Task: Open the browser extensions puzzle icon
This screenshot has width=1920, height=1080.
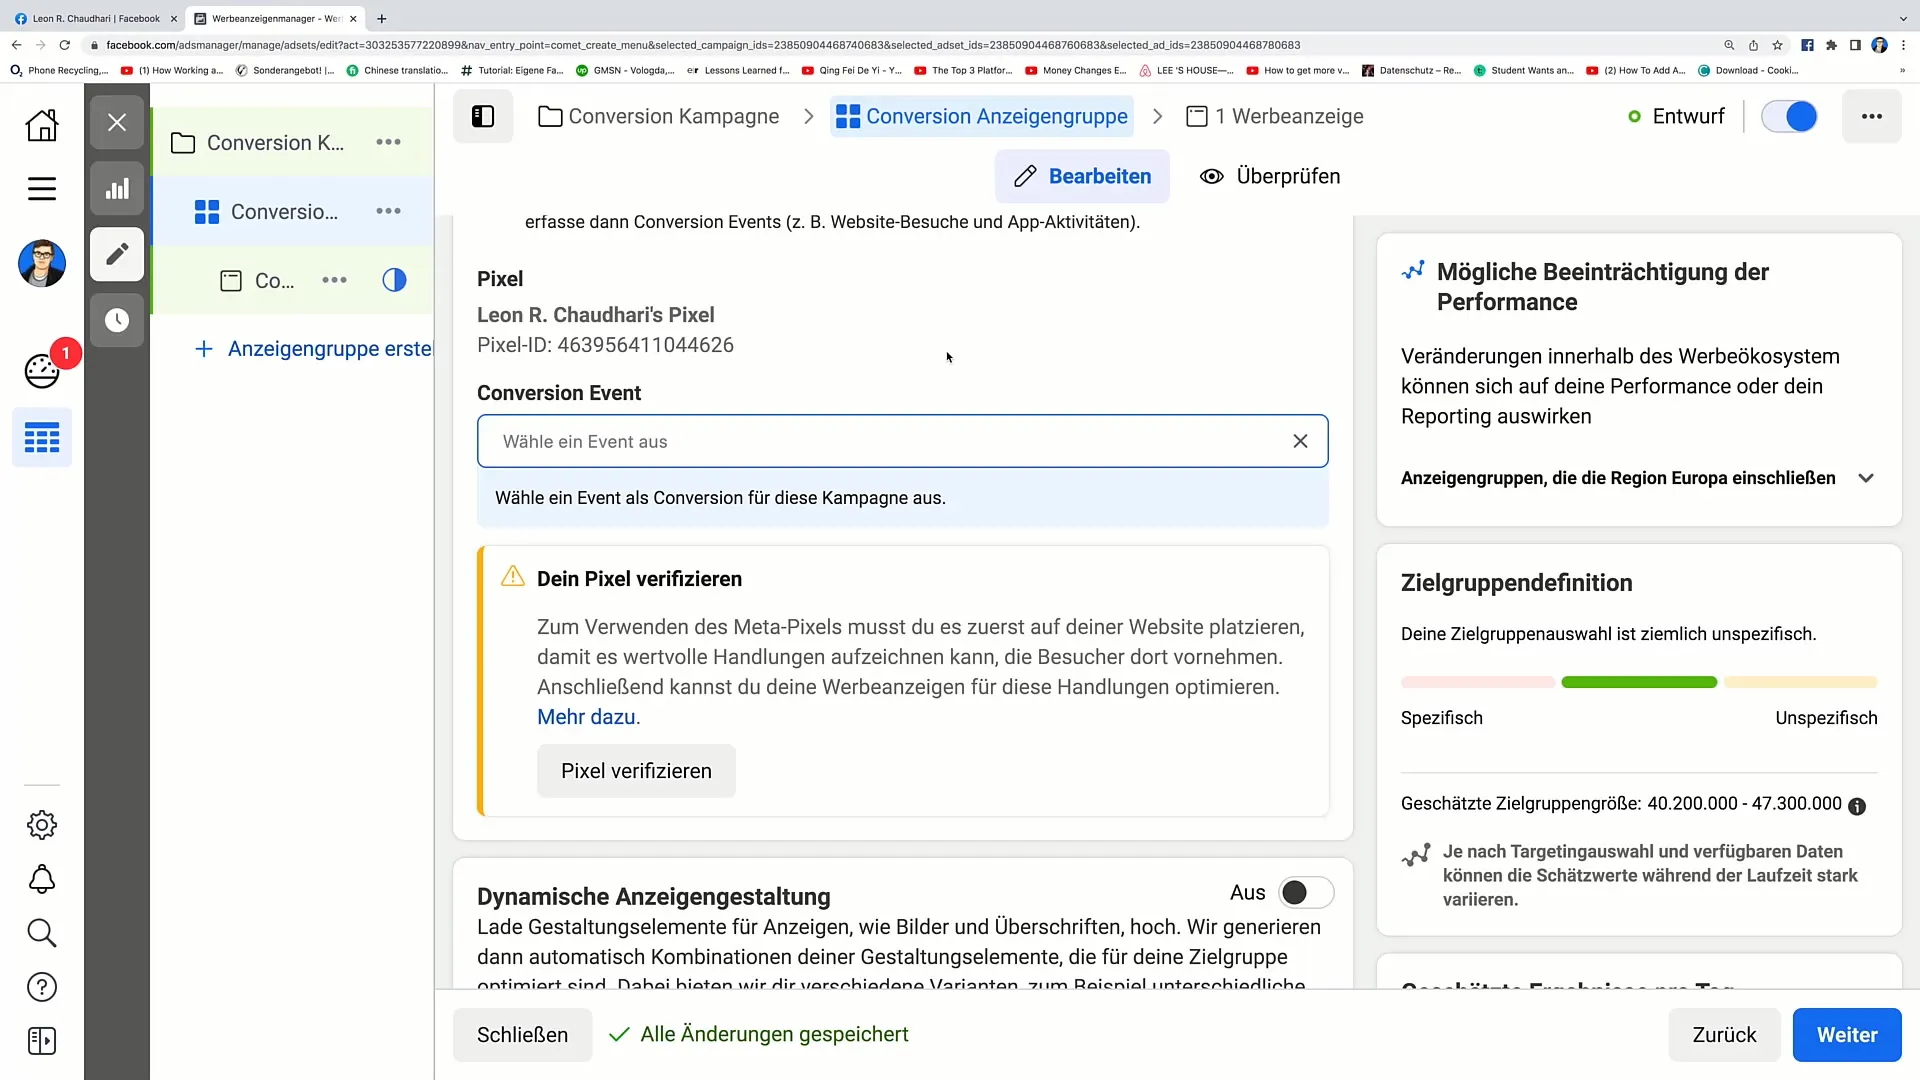Action: [1831, 45]
